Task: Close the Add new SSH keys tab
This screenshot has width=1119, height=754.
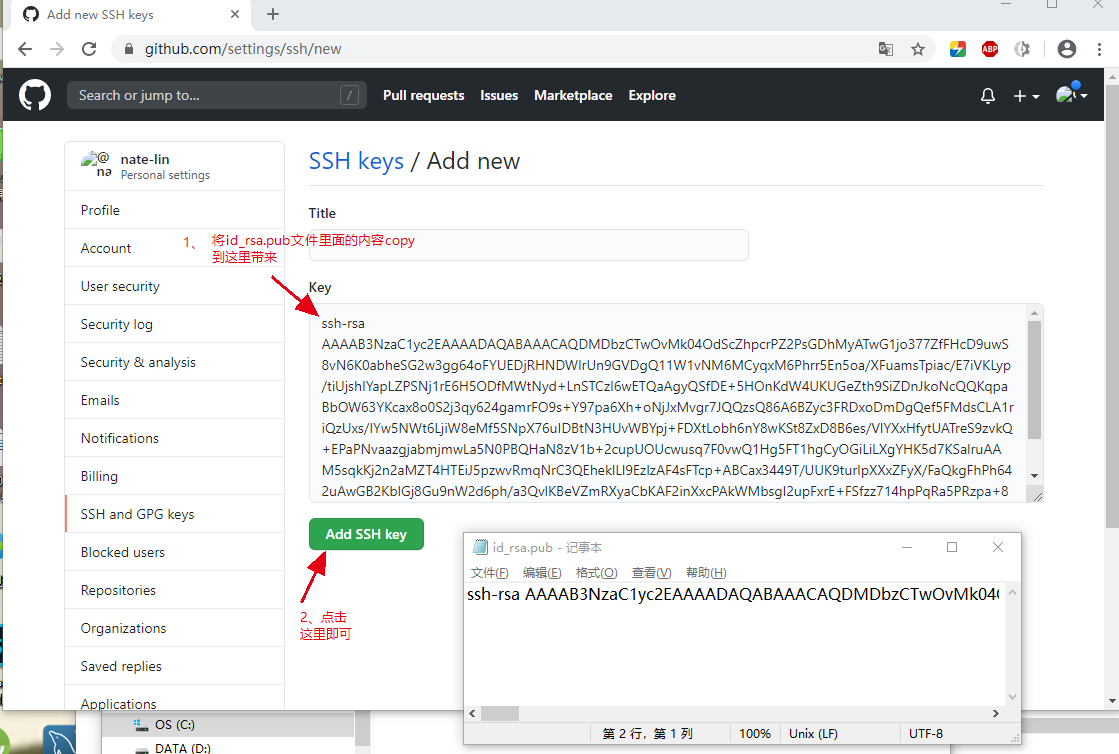Action: 235,14
